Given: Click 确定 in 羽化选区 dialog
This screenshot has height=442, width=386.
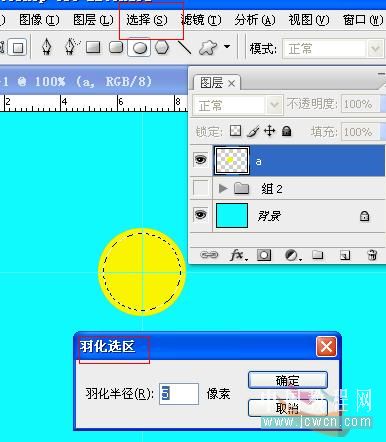Looking at the screenshot, I should pos(288,380).
